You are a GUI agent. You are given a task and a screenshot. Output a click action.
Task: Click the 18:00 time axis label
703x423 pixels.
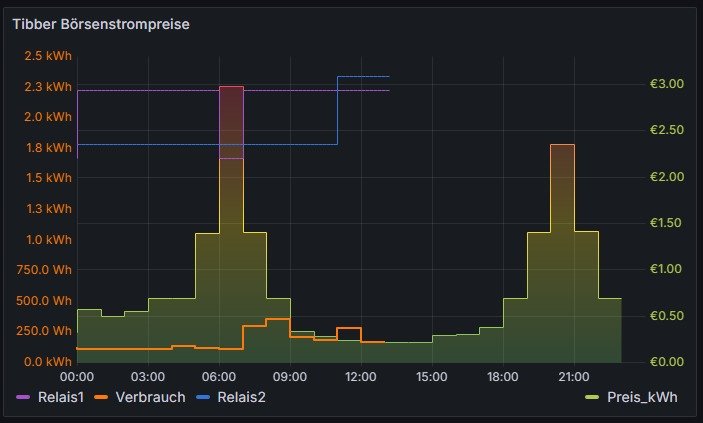502,377
